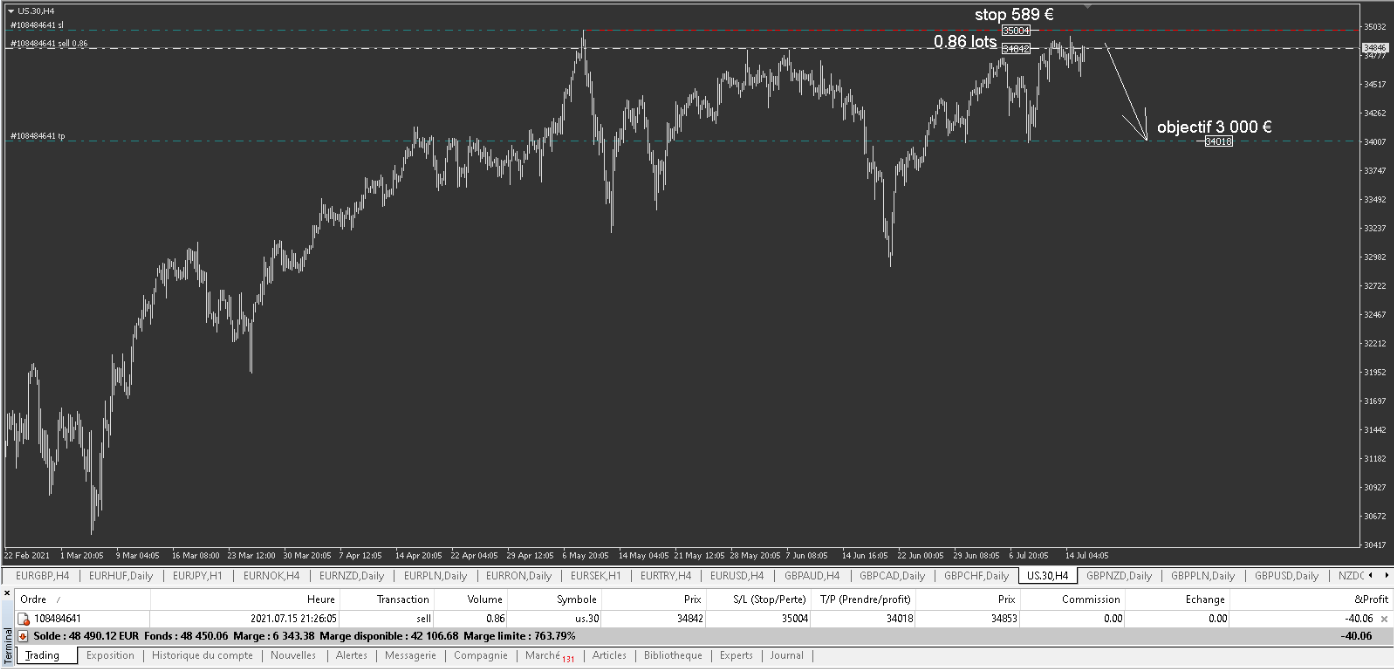Click the active US.30,H4 chart tab
This screenshot has height=669, width=1394.
click(x=1047, y=576)
